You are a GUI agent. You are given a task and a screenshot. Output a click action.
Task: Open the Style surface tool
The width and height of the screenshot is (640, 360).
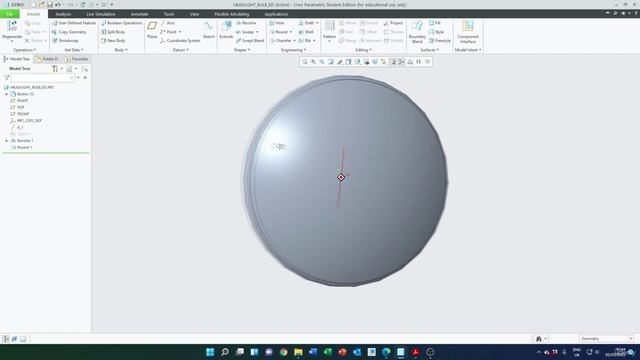436,32
